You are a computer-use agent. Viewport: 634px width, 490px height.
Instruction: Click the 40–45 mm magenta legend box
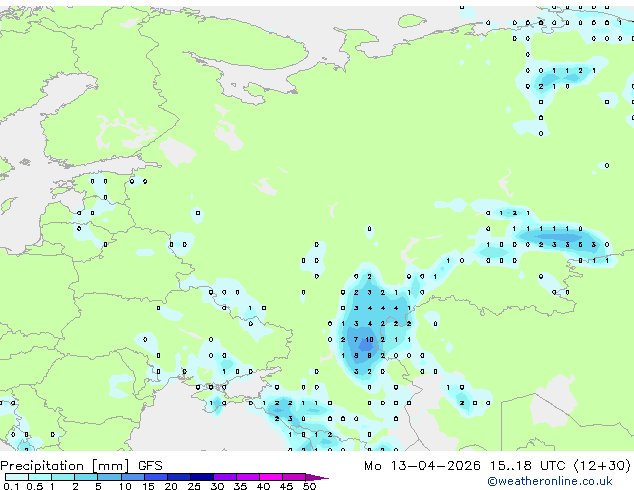271,477
